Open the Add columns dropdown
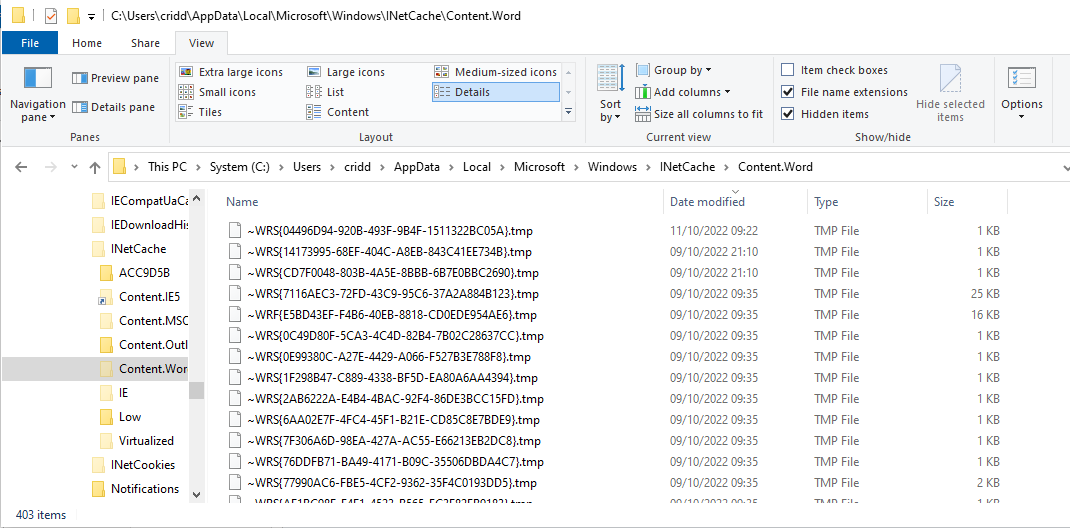1070x528 pixels. (x=683, y=92)
